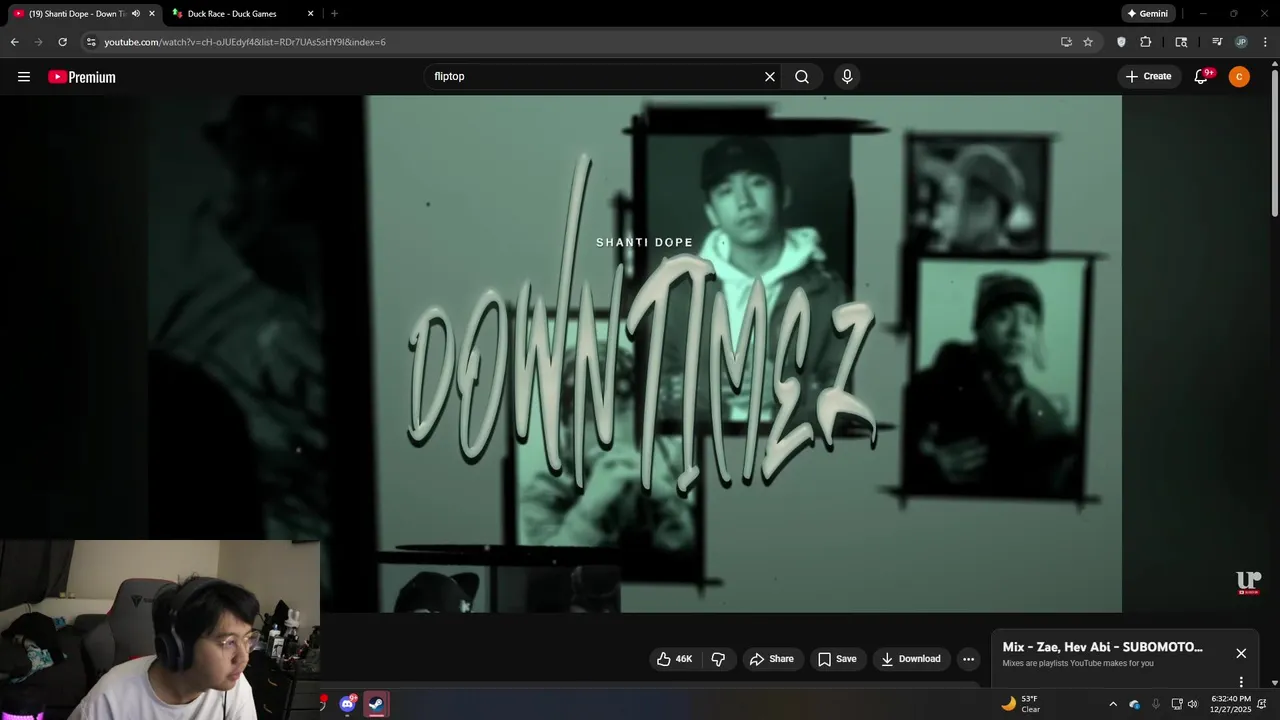The image size is (1280, 720).
Task: Open the JP Chrome profile
Action: (1241, 42)
